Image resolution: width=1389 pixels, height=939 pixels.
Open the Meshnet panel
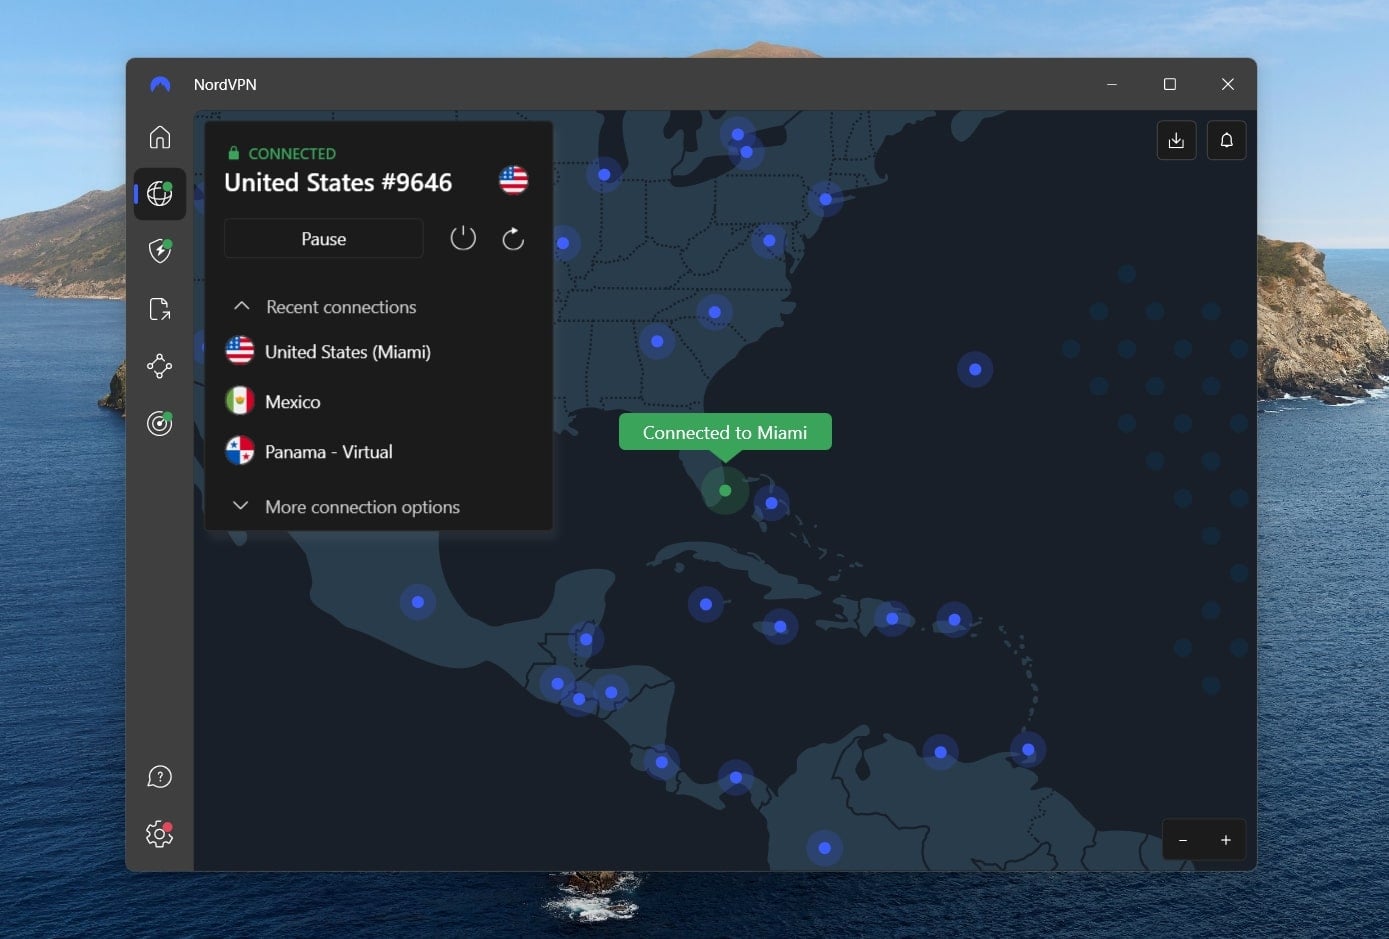tap(159, 366)
